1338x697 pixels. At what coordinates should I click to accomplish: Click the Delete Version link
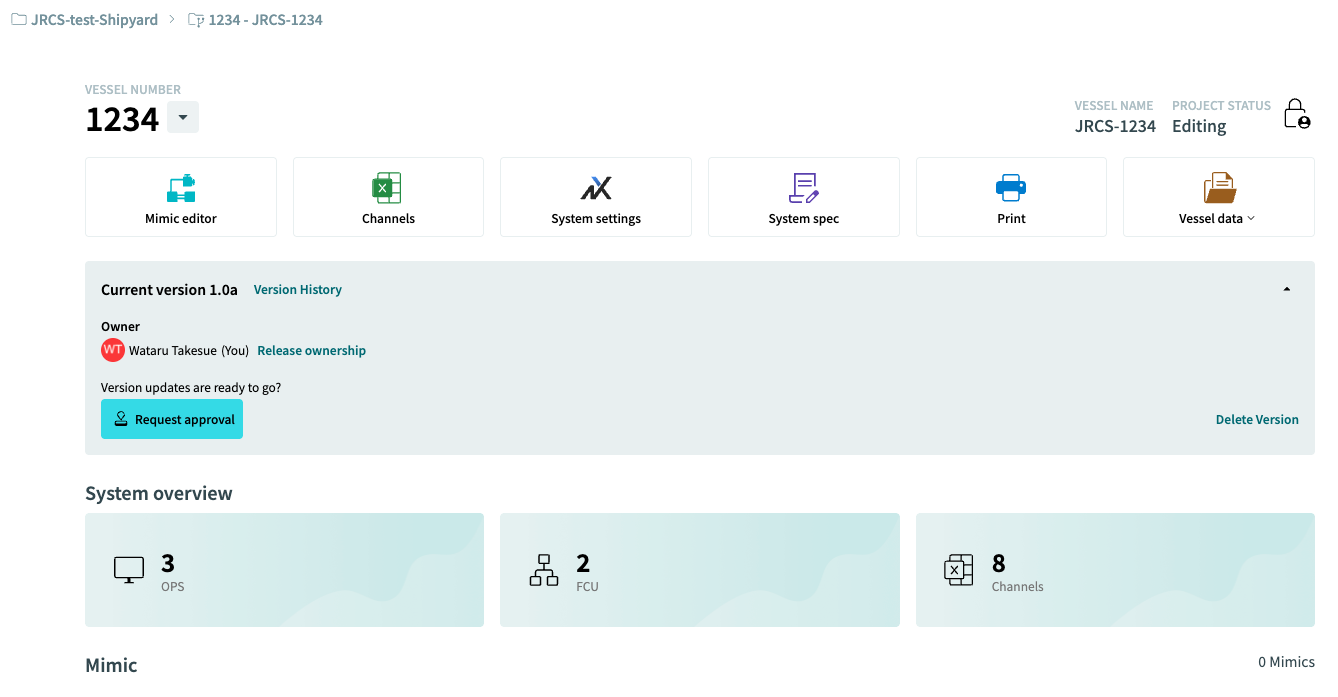pyautogui.click(x=1257, y=419)
